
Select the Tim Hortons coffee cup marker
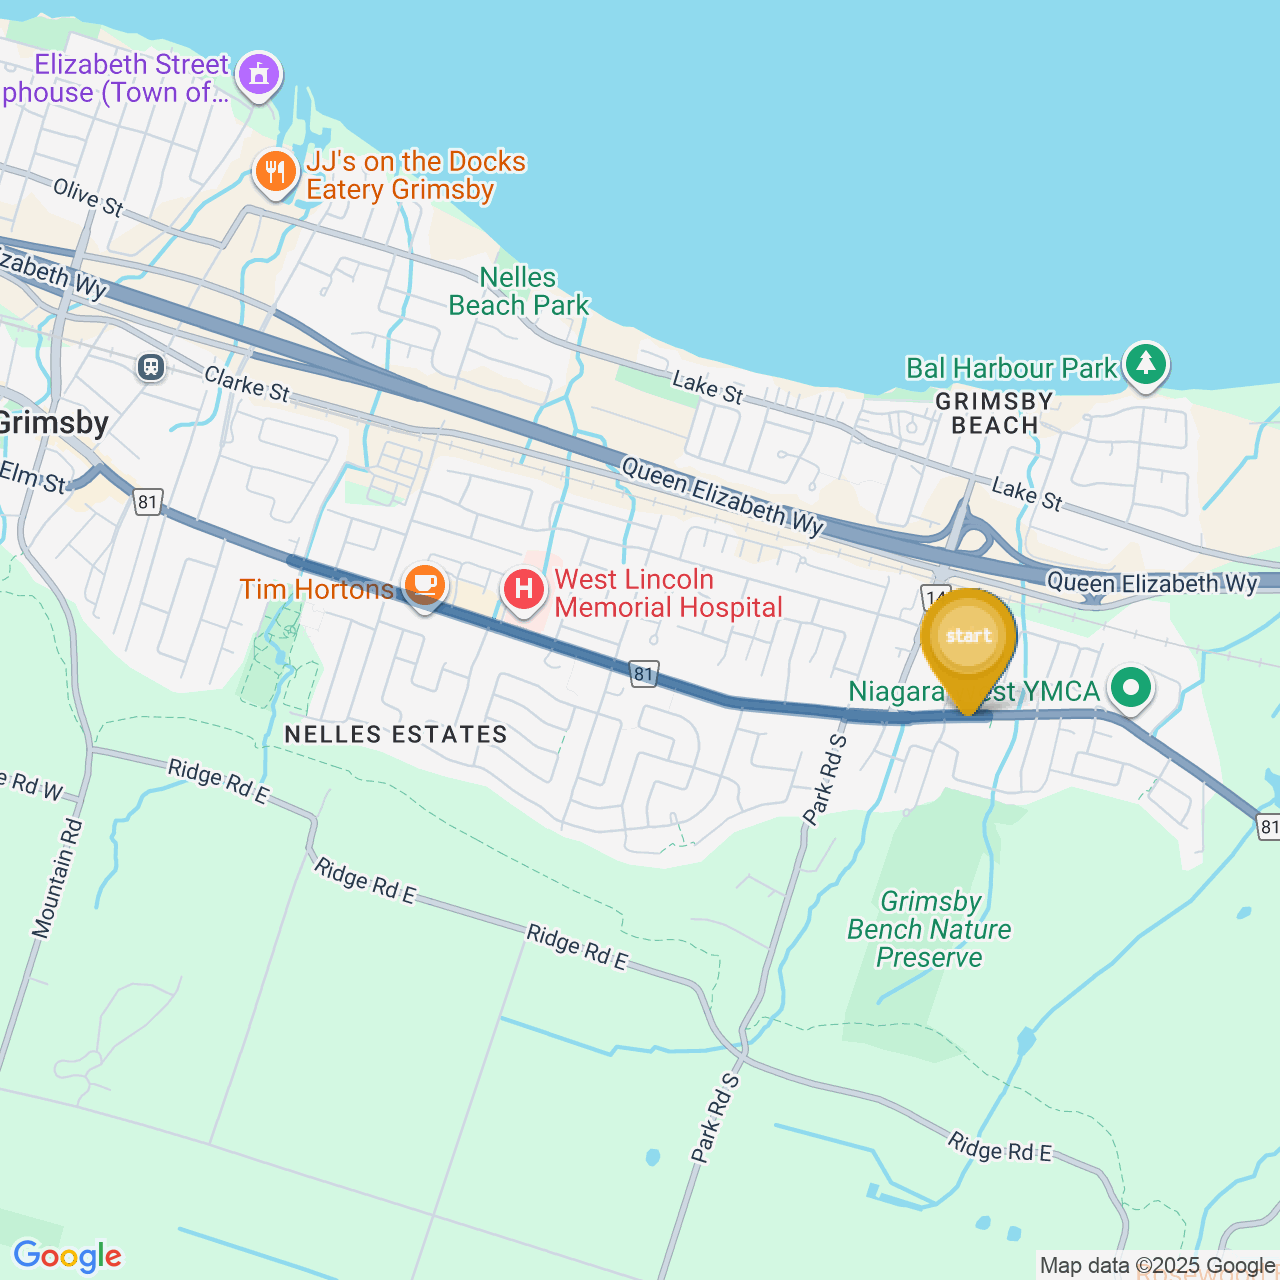click(x=424, y=585)
